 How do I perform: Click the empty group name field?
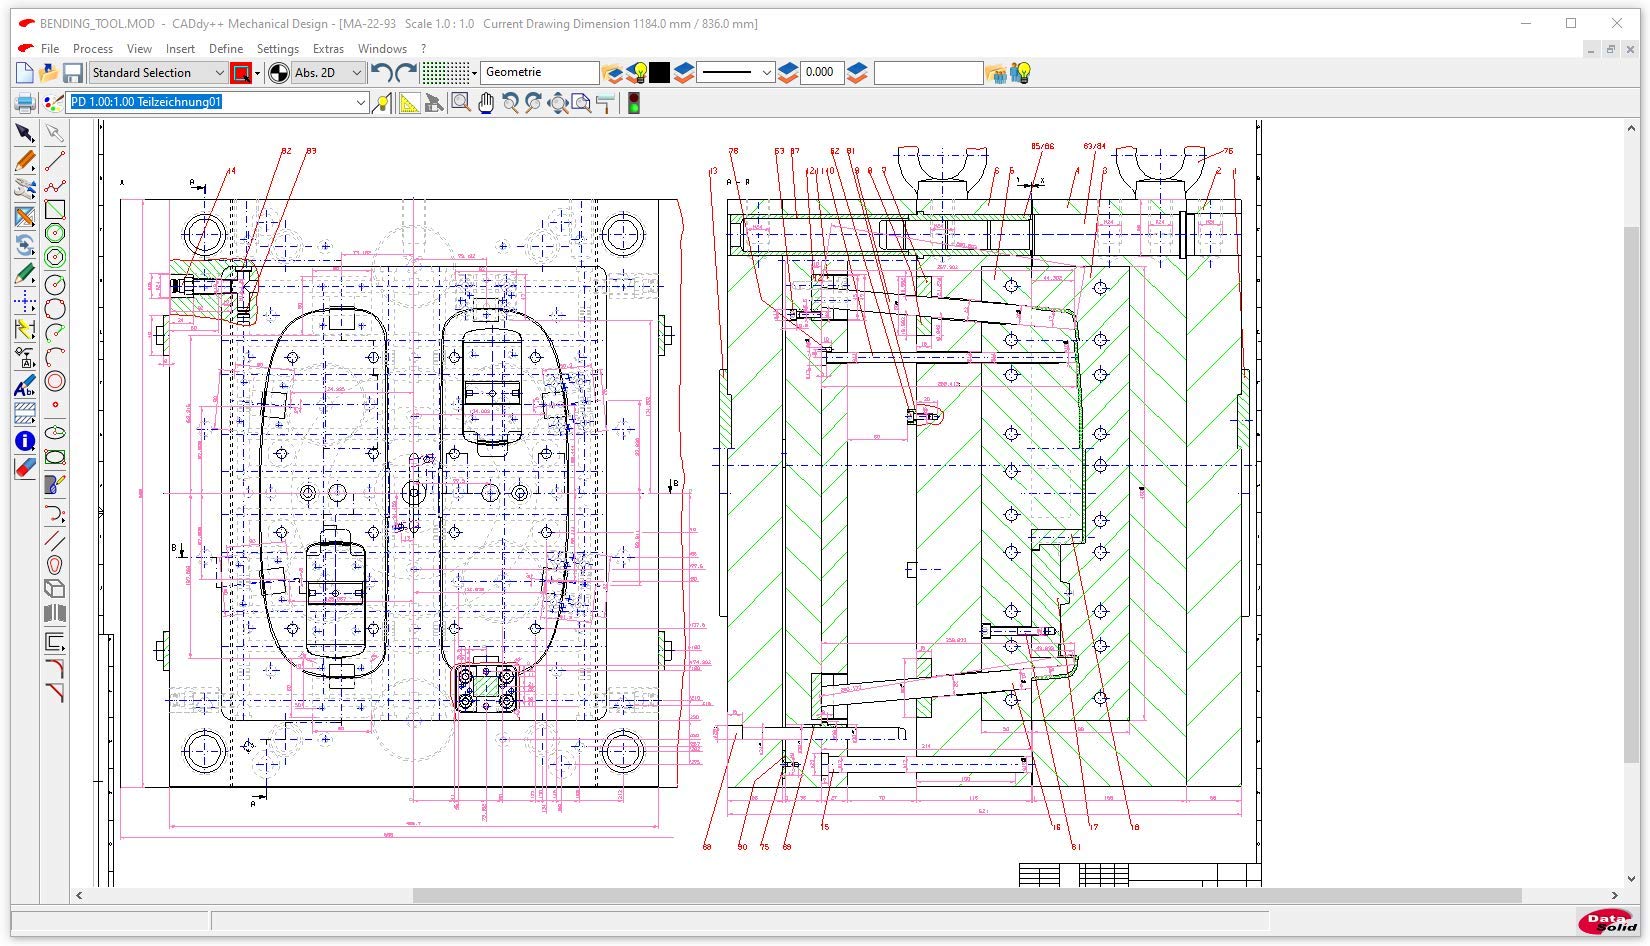tap(928, 73)
